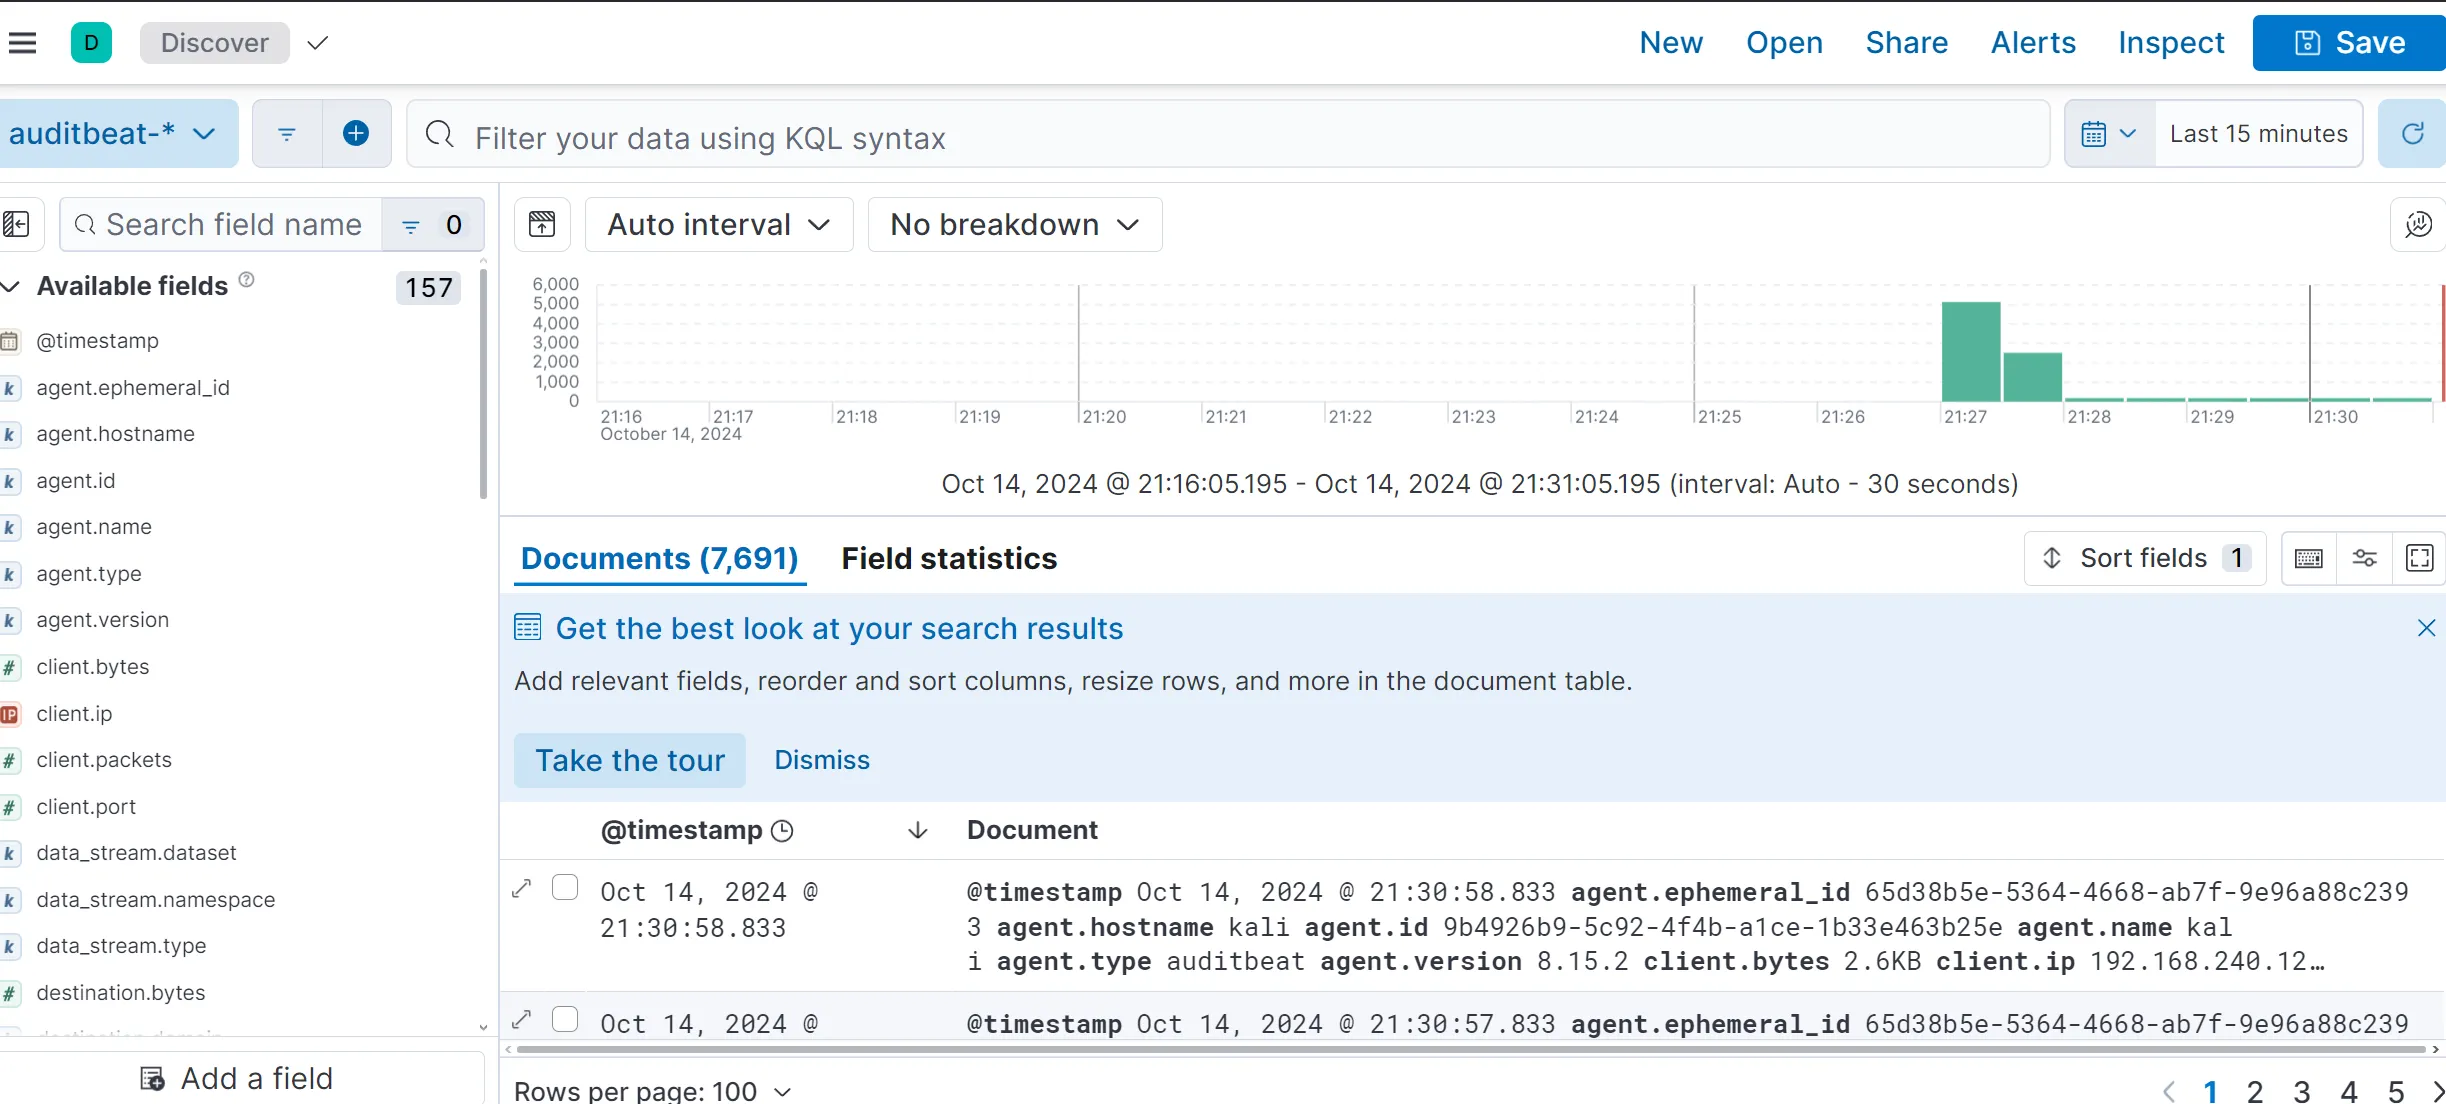Screen dimensions: 2446x1104
Task: Enter fullscreen mode for the document table
Action: coord(2420,558)
